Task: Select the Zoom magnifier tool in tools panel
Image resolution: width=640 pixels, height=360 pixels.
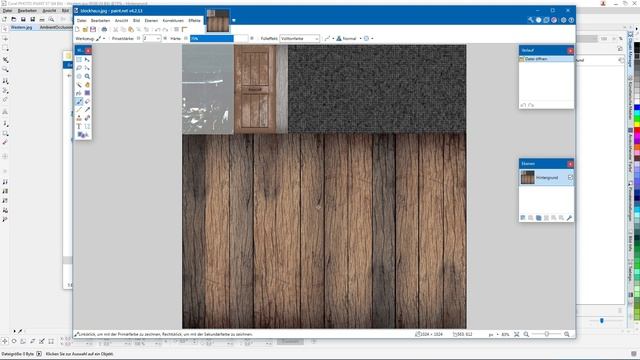Action: click(x=87, y=76)
